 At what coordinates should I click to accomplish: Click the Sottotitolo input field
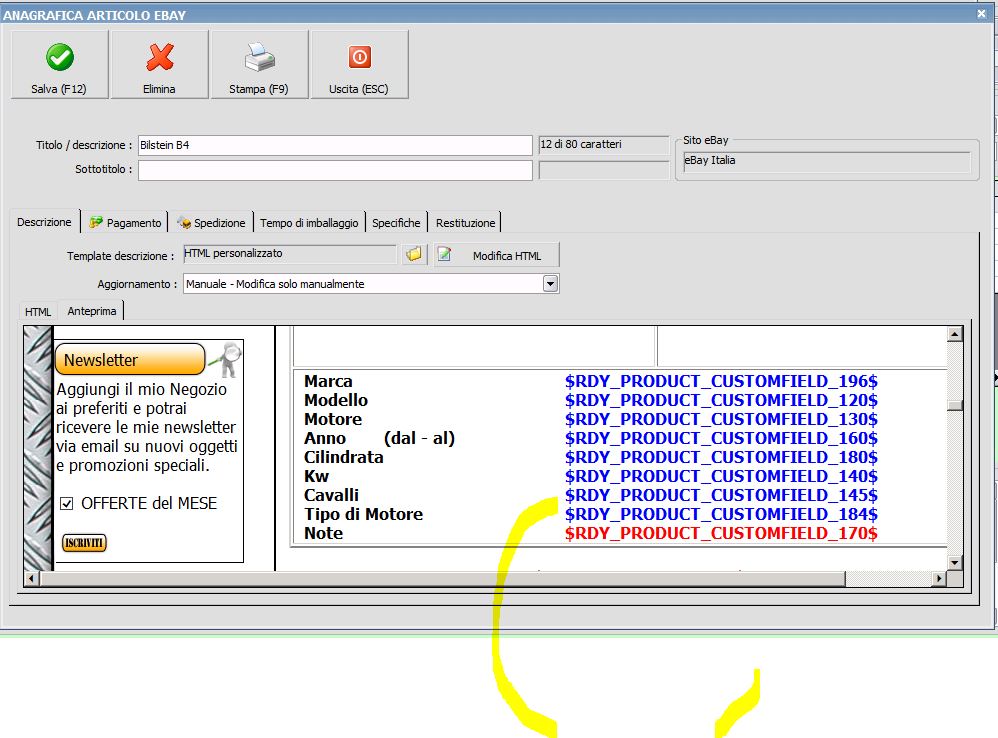pos(335,170)
